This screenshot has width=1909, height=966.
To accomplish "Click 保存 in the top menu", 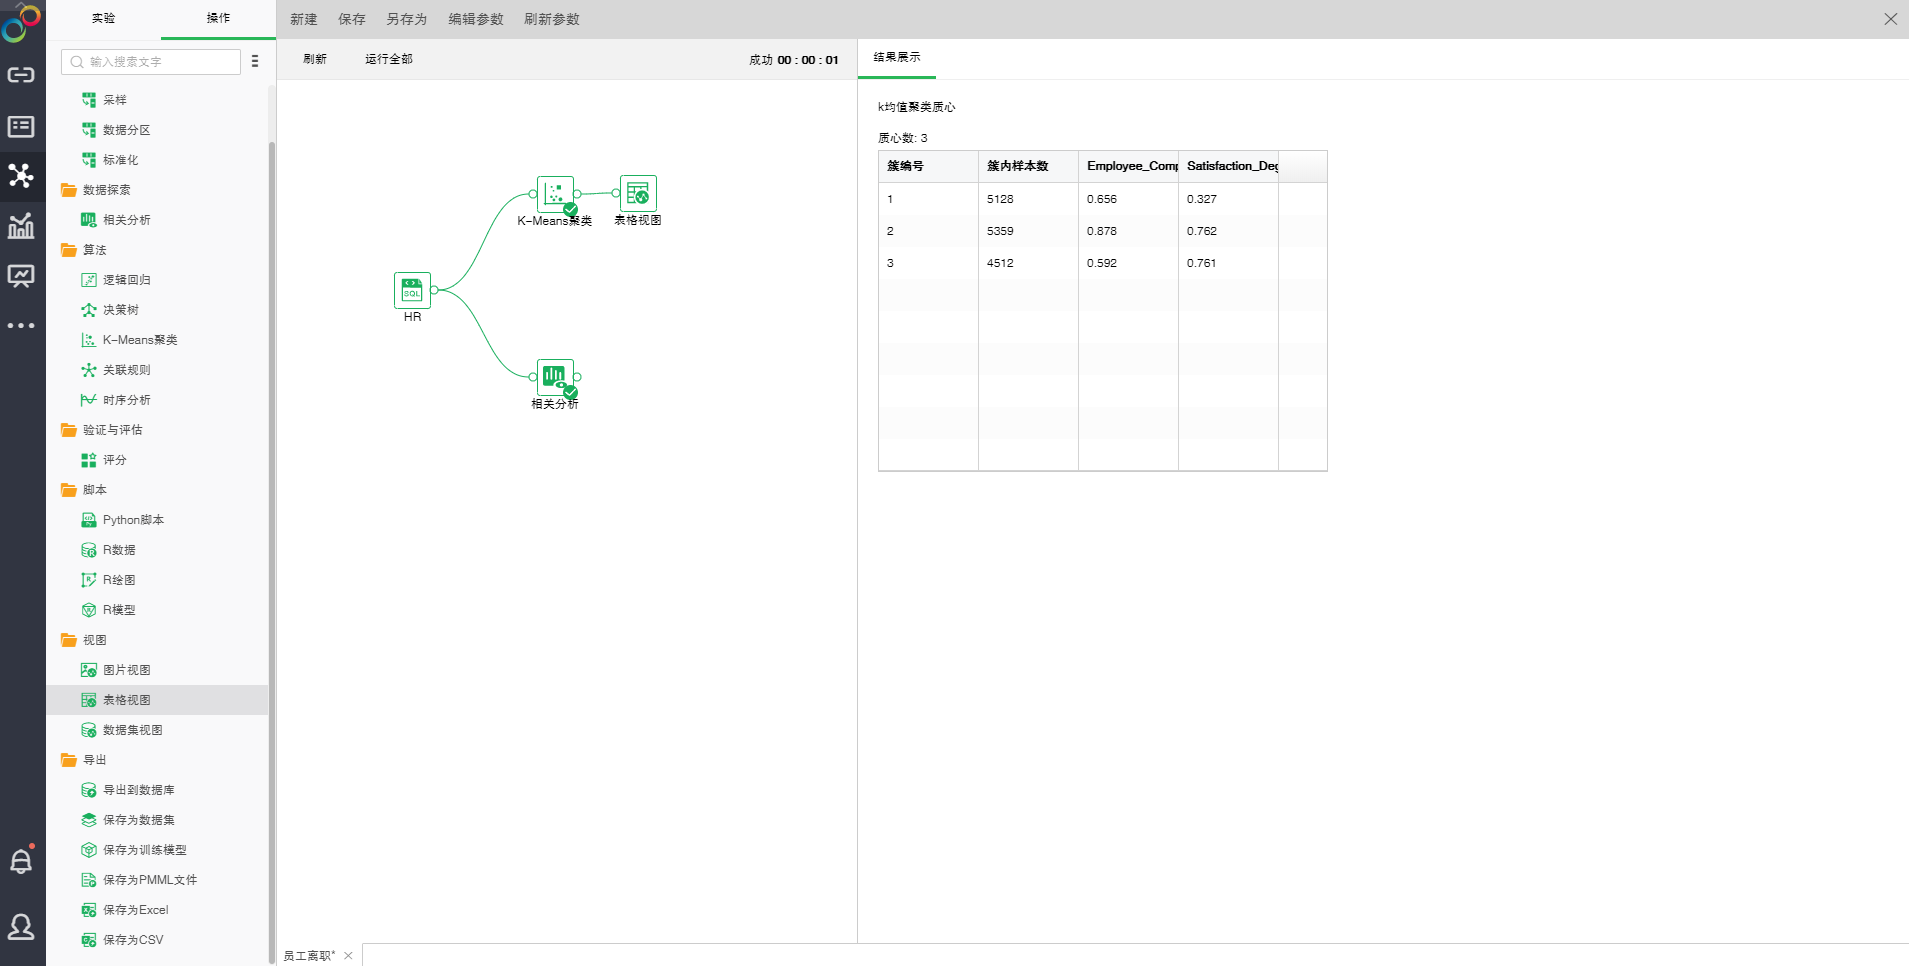I will (x=351, y=19).
